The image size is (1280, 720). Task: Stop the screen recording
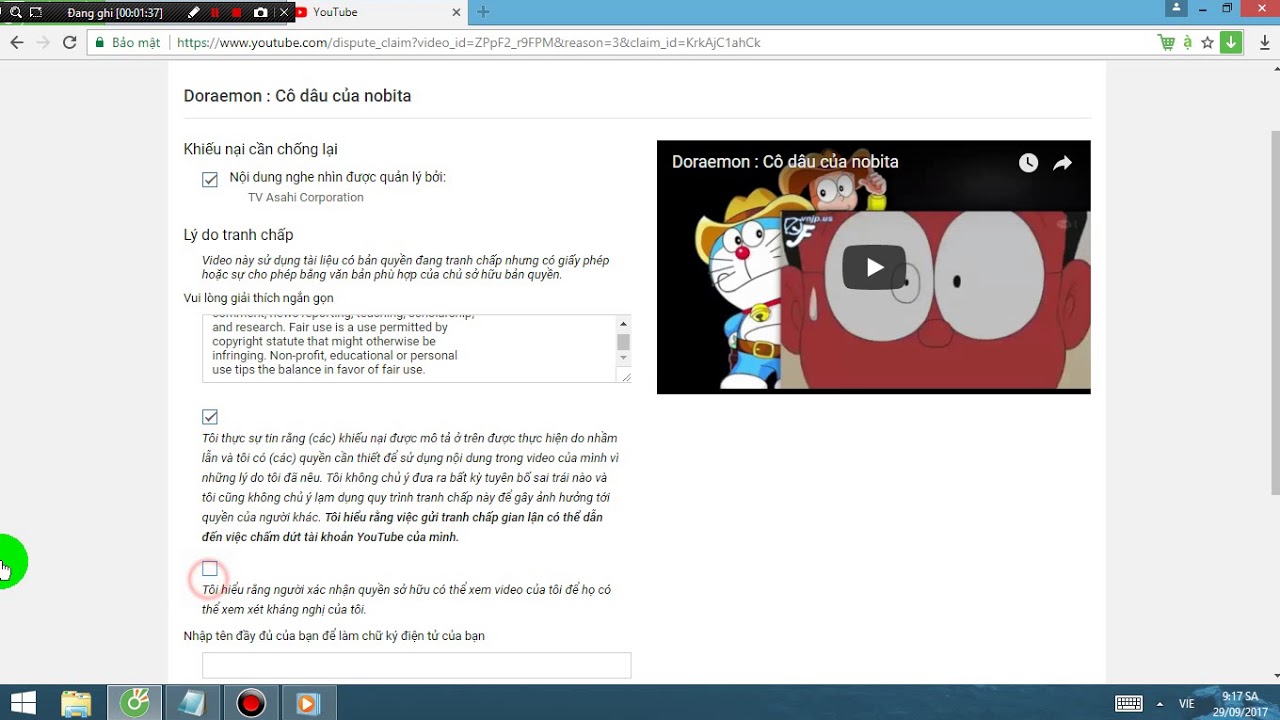[238, 13]
